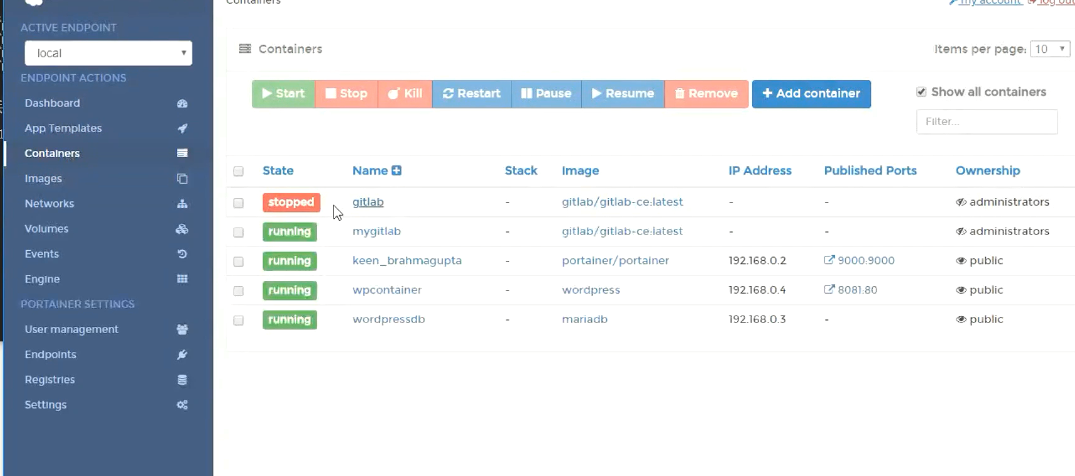
Task: Click the Volumes cubes icon
Action: (x=182, y=229)
